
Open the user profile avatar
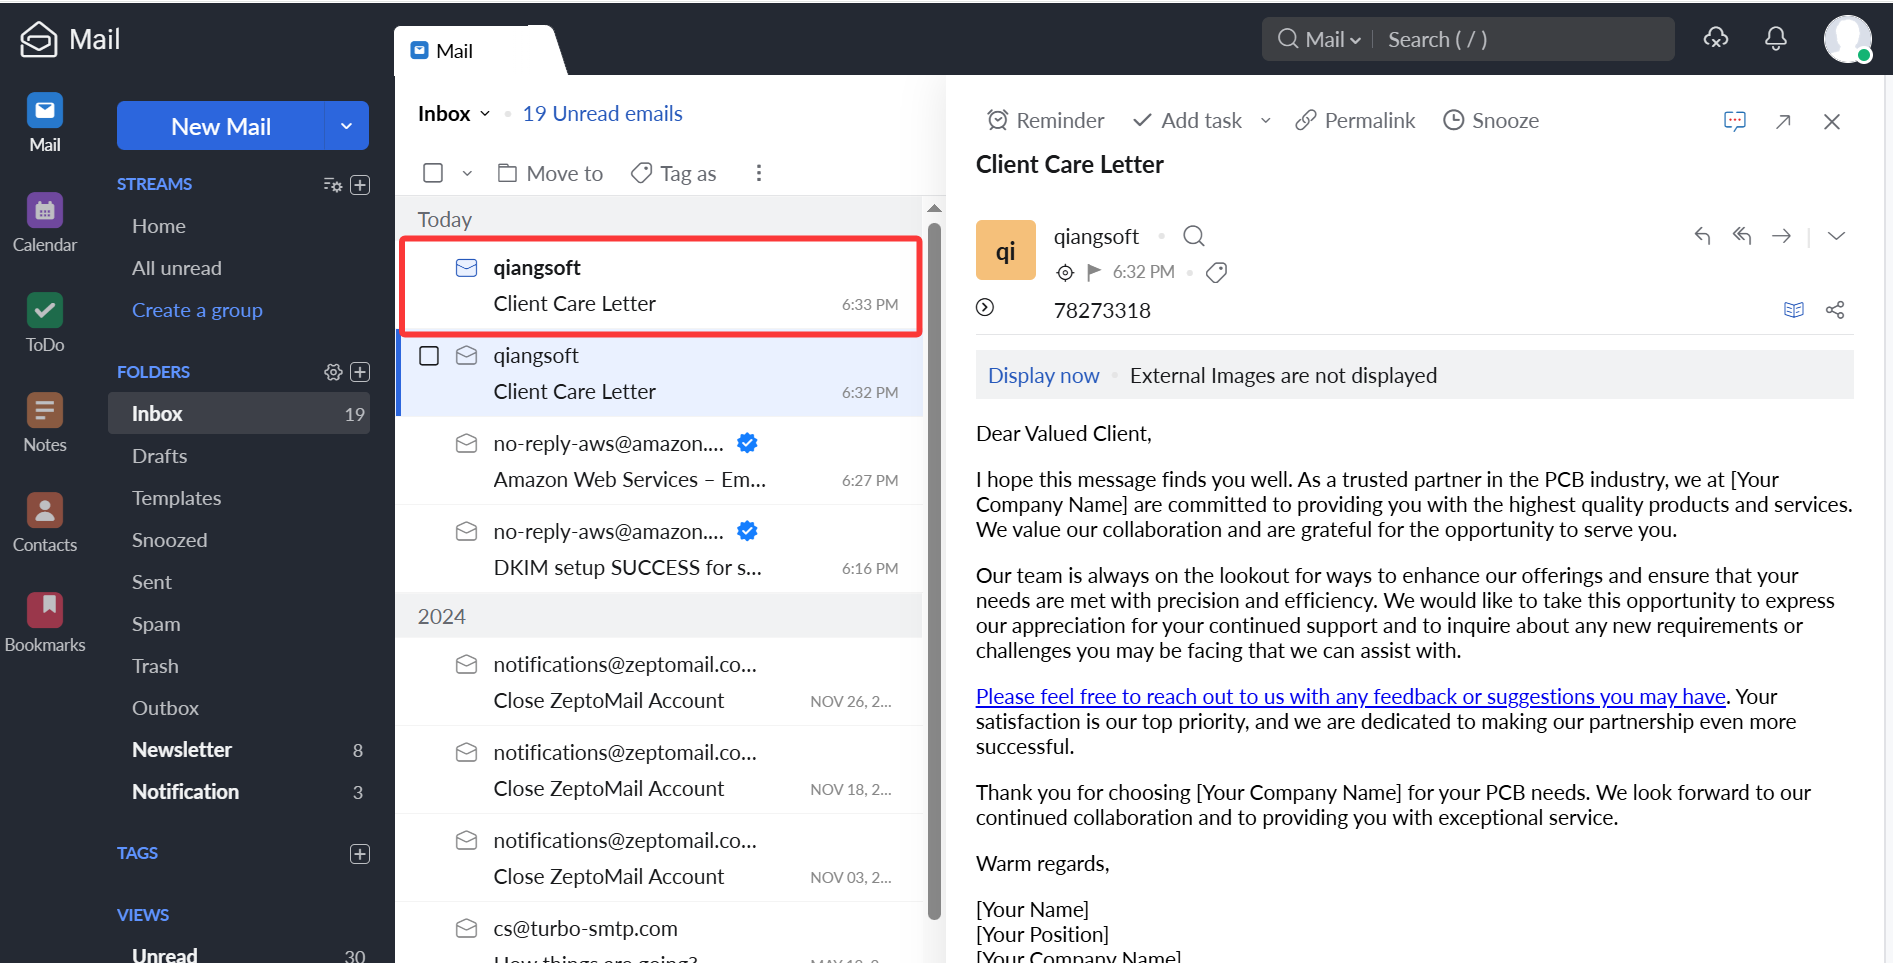(x=1847, y=39)
